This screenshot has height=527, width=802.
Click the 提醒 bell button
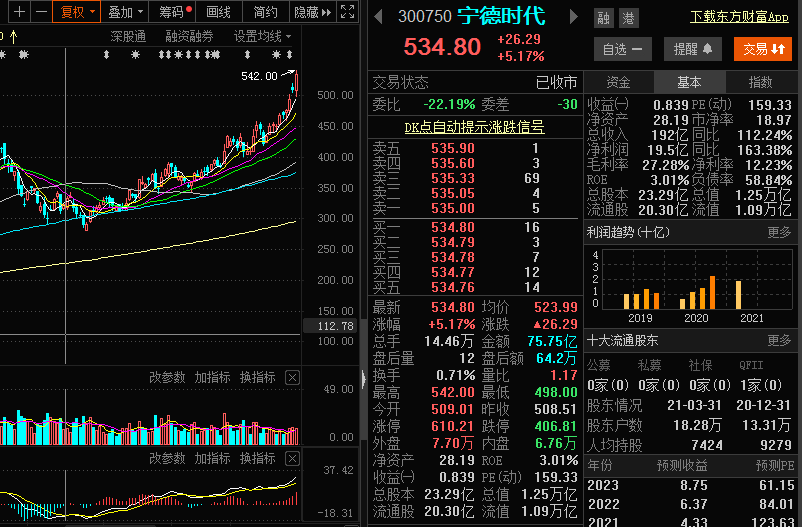click(693, 49)
